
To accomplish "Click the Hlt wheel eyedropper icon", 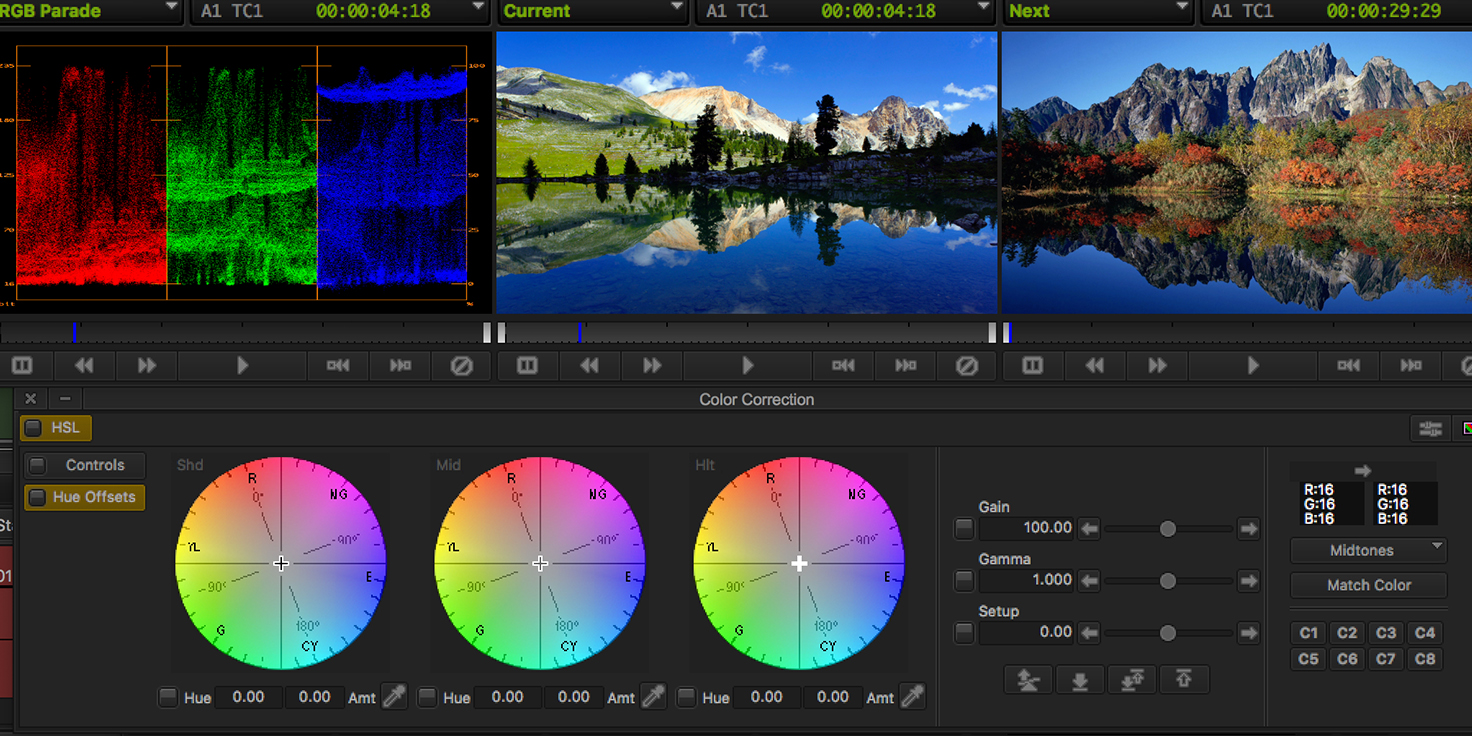I will click(x=912, y=697).
